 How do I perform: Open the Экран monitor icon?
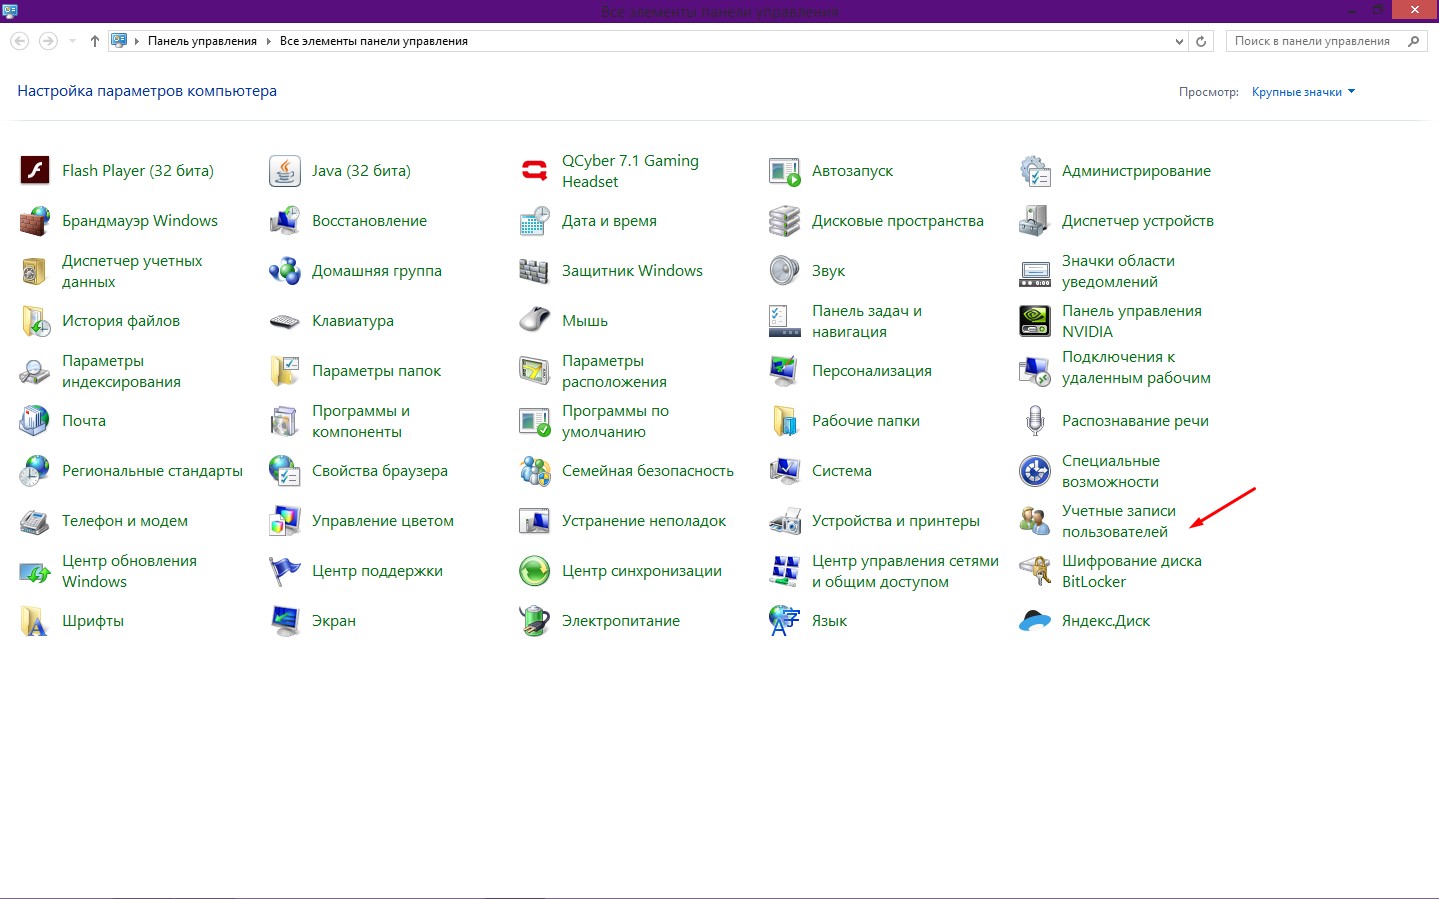coord(285,621)
